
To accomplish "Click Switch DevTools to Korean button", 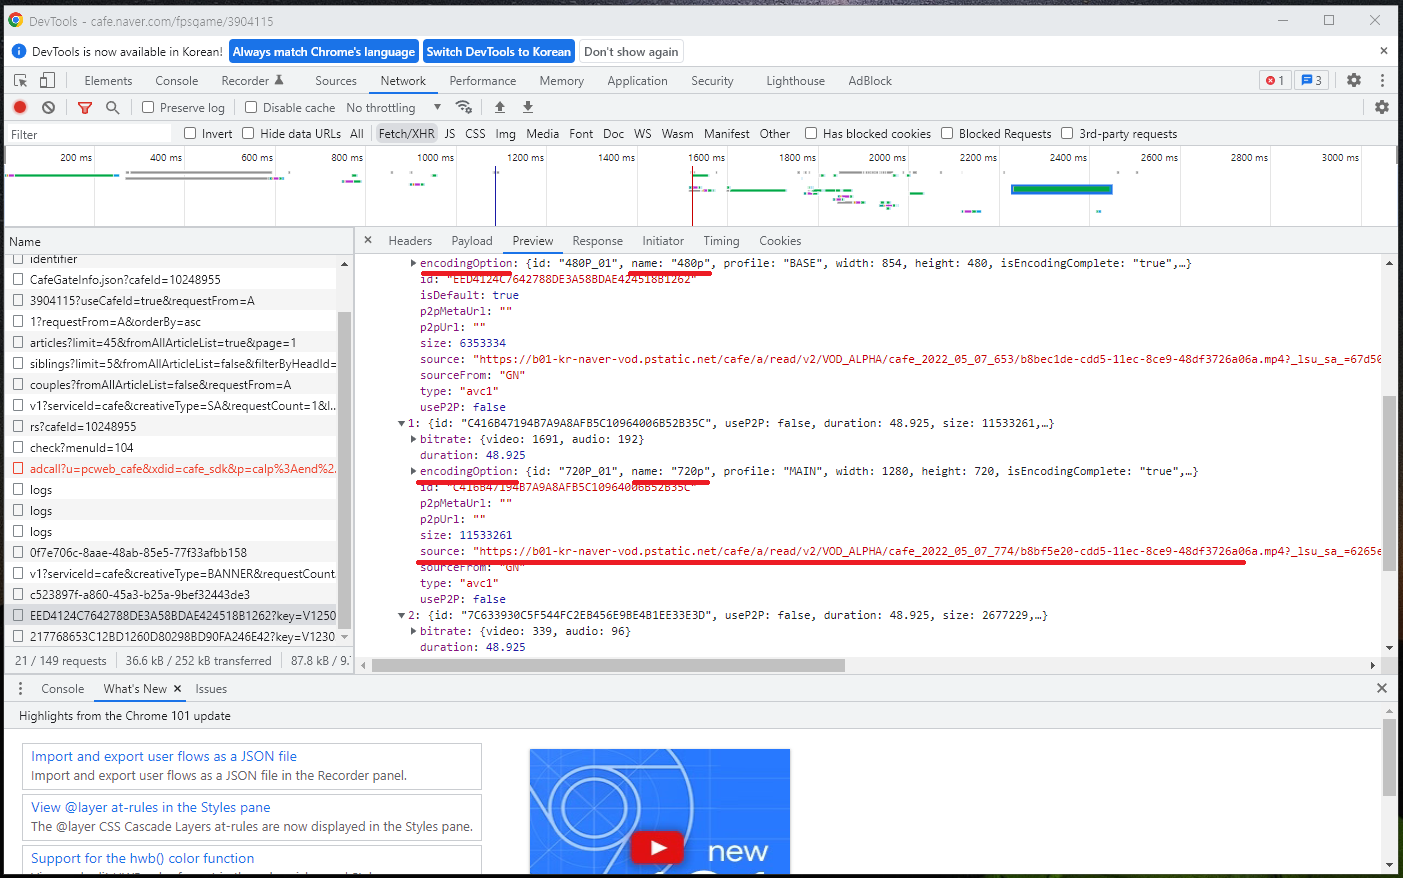I will click(498, 52).
